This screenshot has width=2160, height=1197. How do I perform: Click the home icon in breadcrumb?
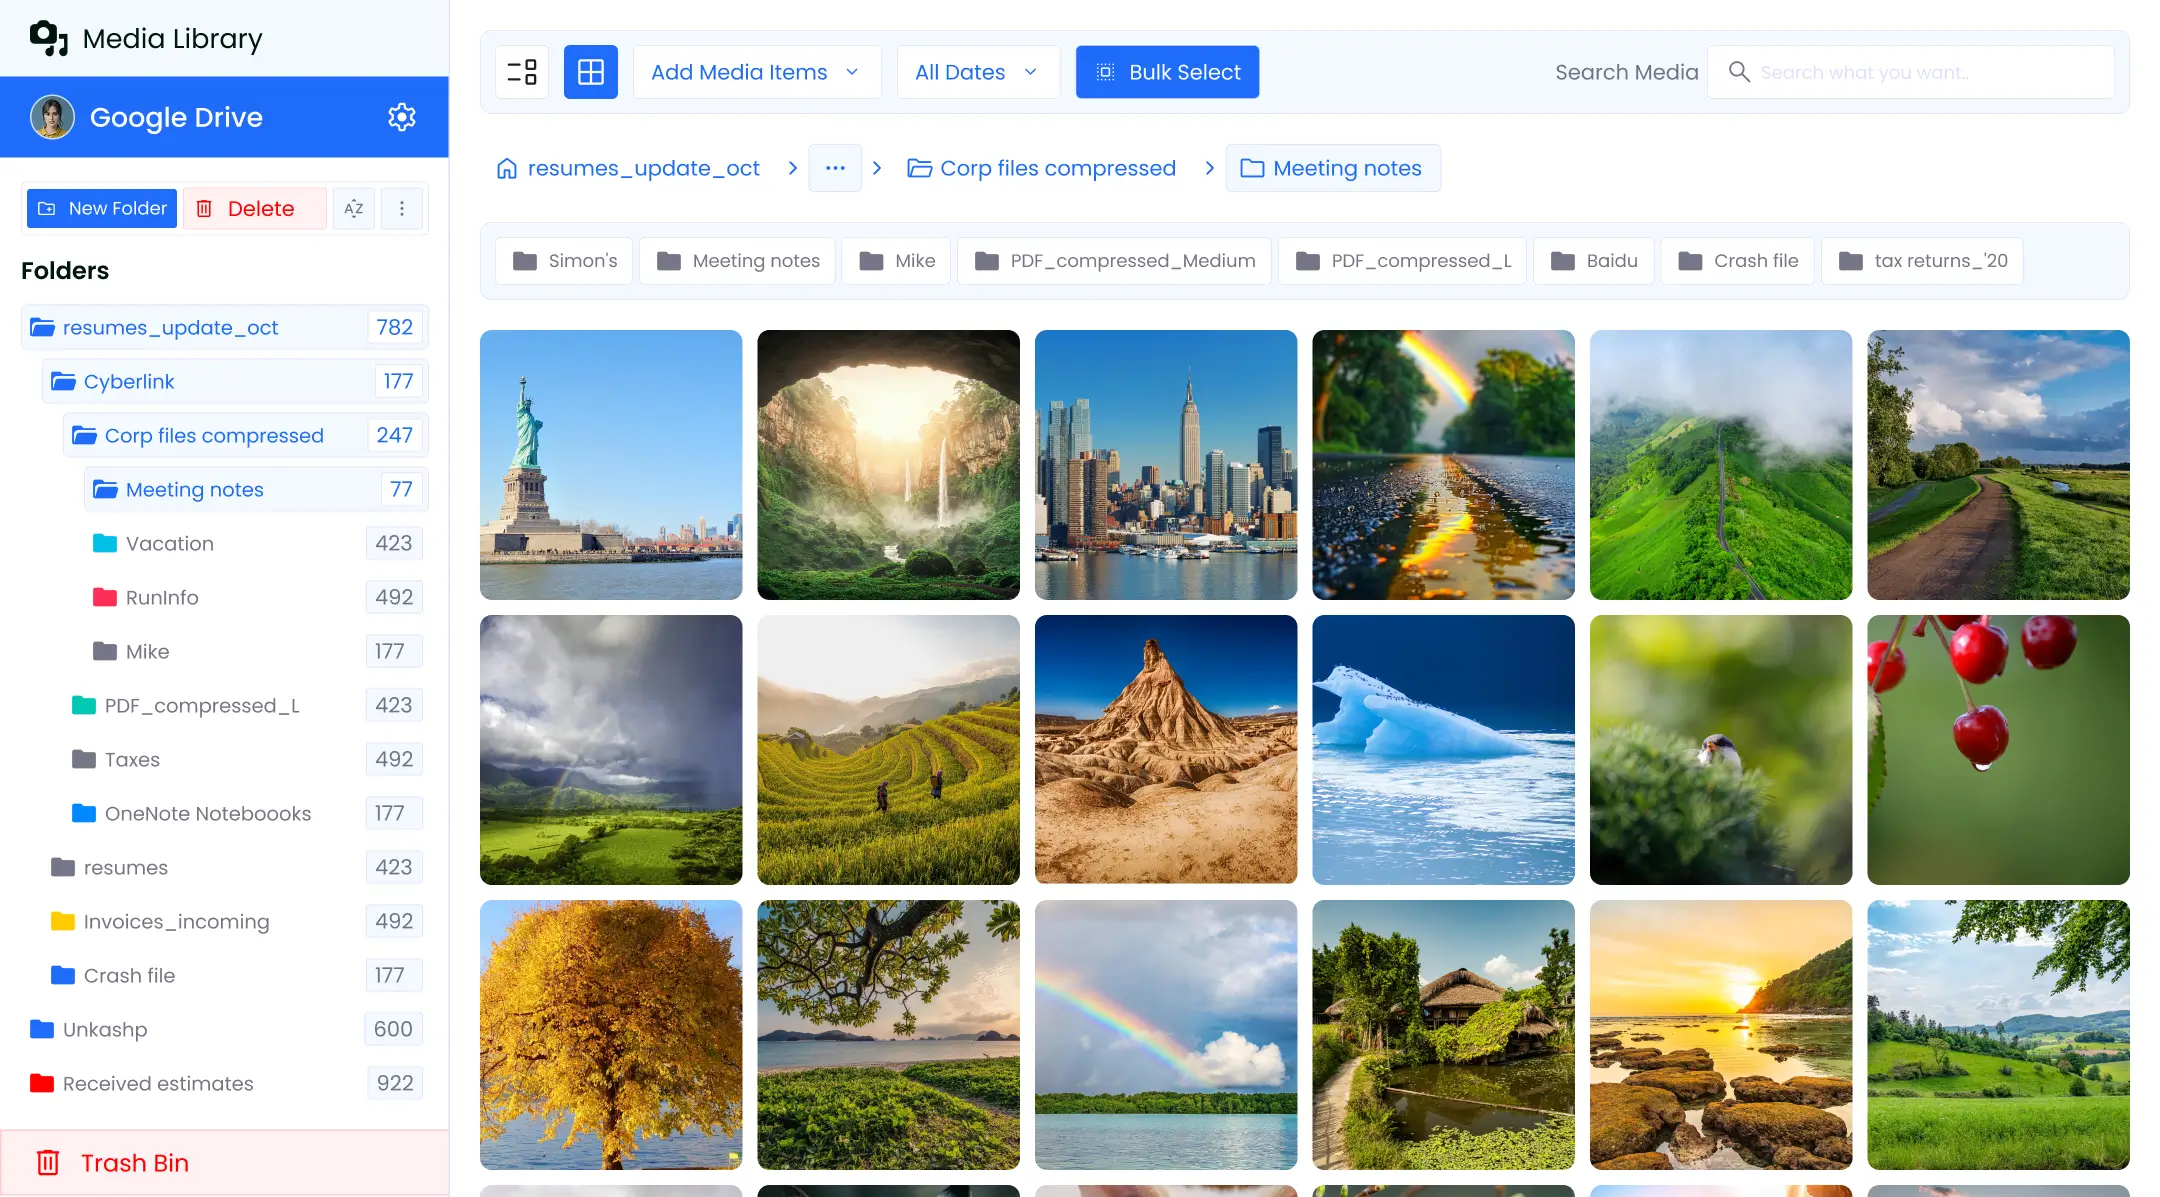coord(507,168)
